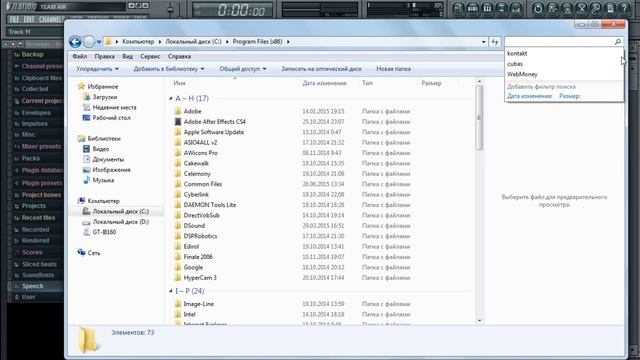Click Записать на оптический диск
This screenshot has height=360, width=640.
(321, 69)
